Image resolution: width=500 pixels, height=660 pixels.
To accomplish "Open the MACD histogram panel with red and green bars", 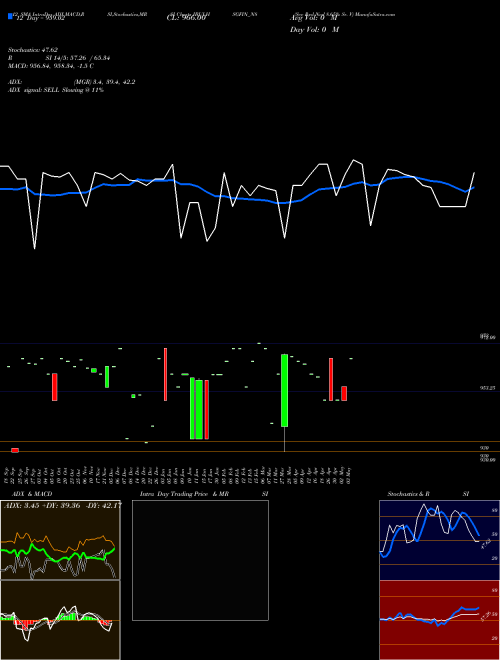I will tap(60, 620).
